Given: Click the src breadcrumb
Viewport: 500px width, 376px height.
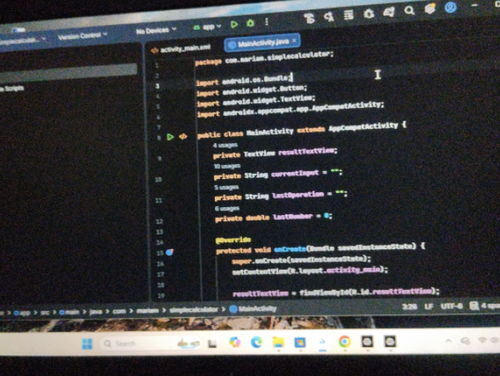Looking at the screenshot, I should click(44, 312).
